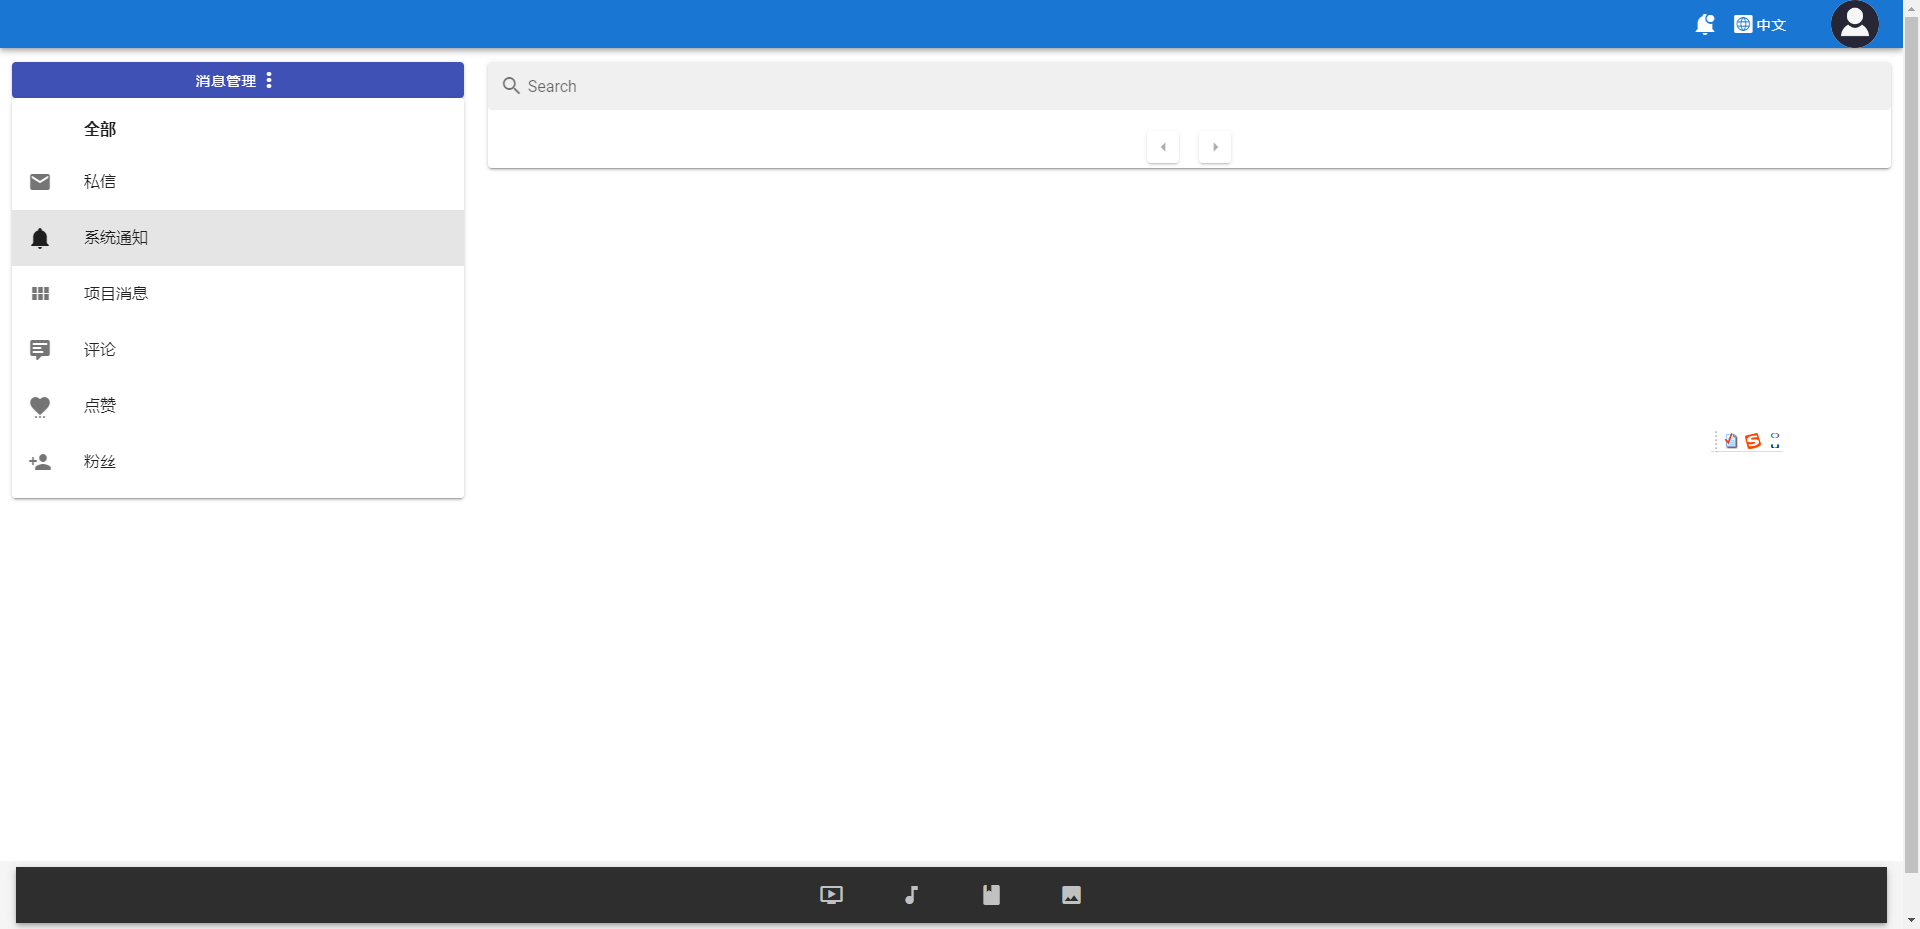This screenshot has width=1920, height=929.
Task: Open the notifications bell in header
Action: pyautogui.click(x=1705, y=24)
